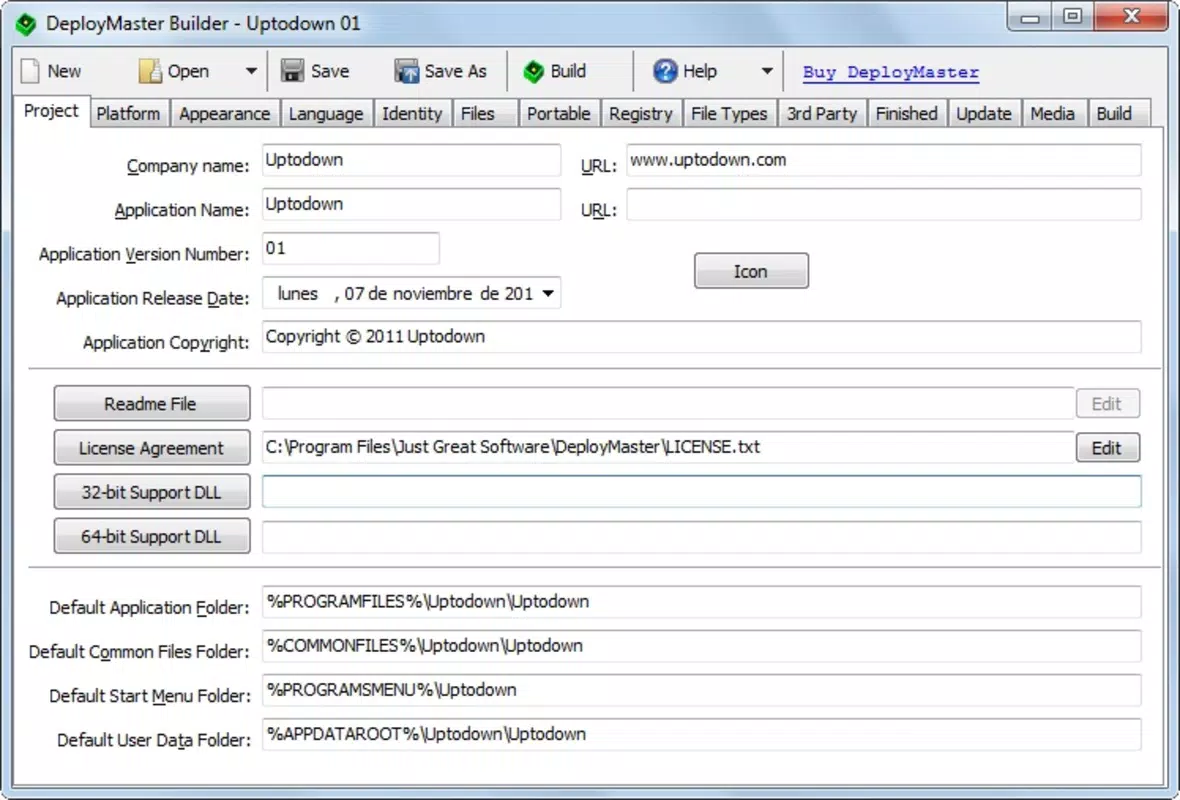The height and width of the screenshot is (800, 1180).
Task: Click Edit next to the license path
Action: coord(1107,448)
